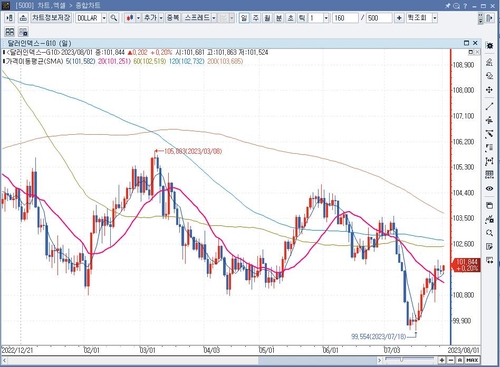The width and height of the screenshot is (500, 367).
Task: Click the eraser icon in the right sidebar
Action: (489, 76)
